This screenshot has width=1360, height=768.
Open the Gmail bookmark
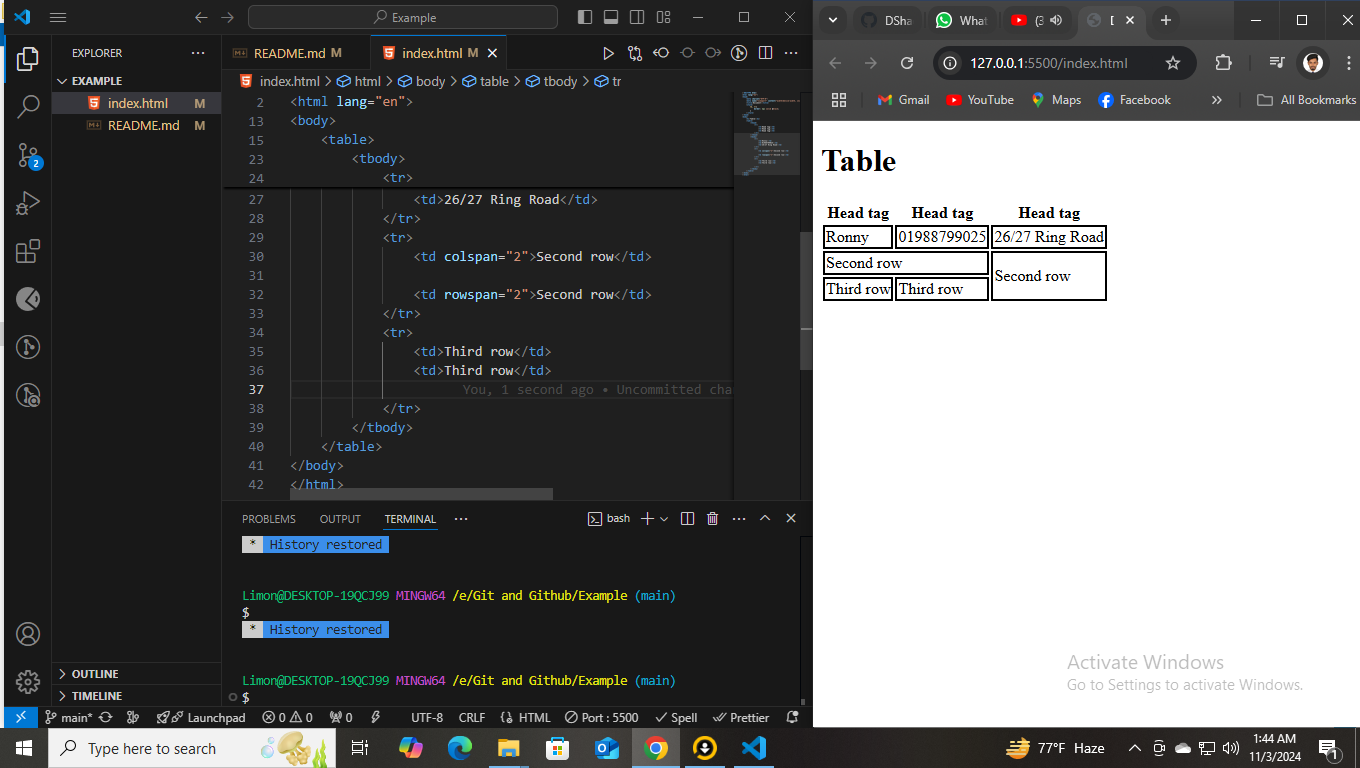click(x=903, y=100)
